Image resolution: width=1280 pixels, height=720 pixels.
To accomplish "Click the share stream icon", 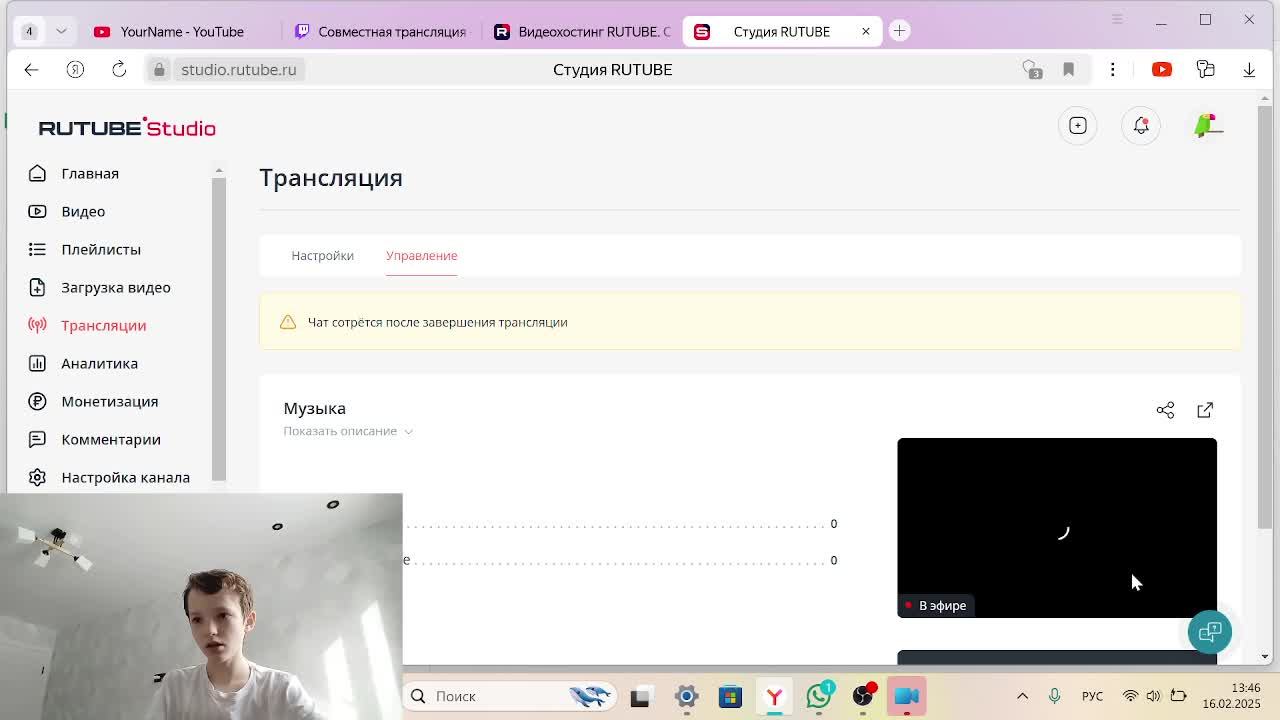I will coord(1165,410).
